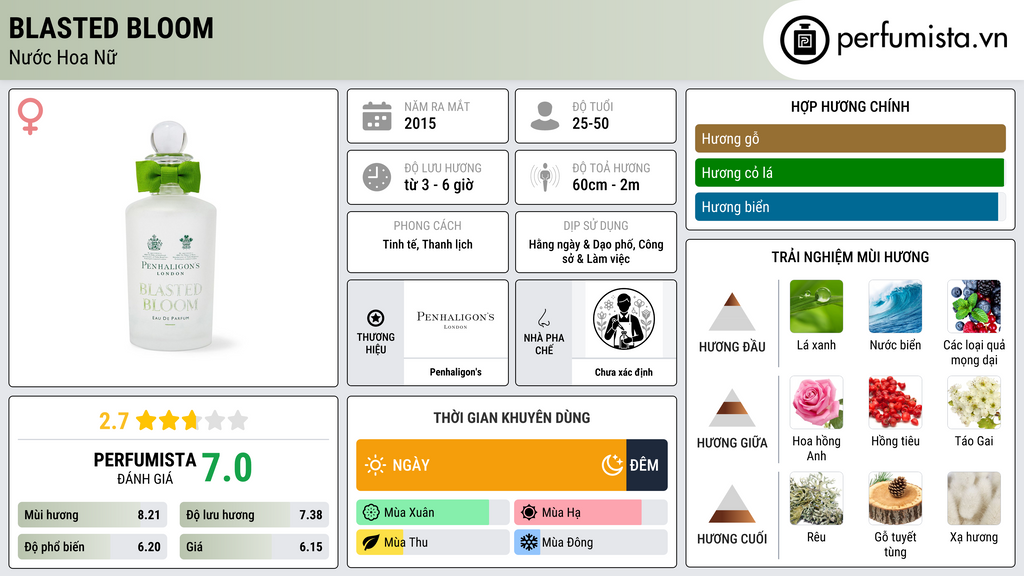Click the style text Tinh tế, Thanh lịch
This screenshot has width=1024, height=576.
click(x=428, y=244)
